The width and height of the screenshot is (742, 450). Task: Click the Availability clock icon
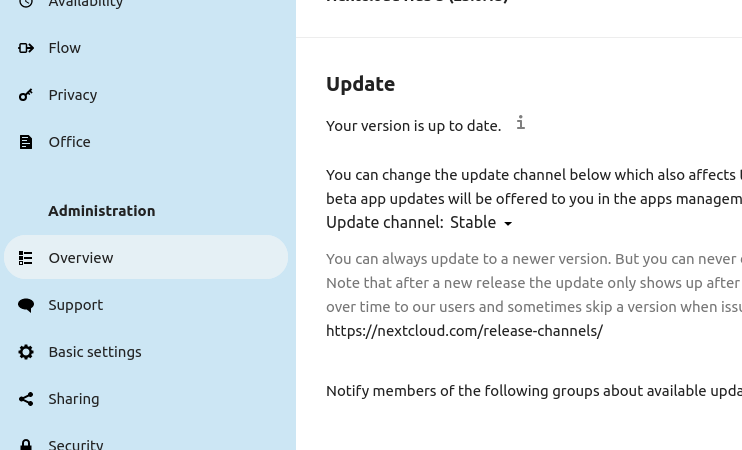tap(26, 4)
